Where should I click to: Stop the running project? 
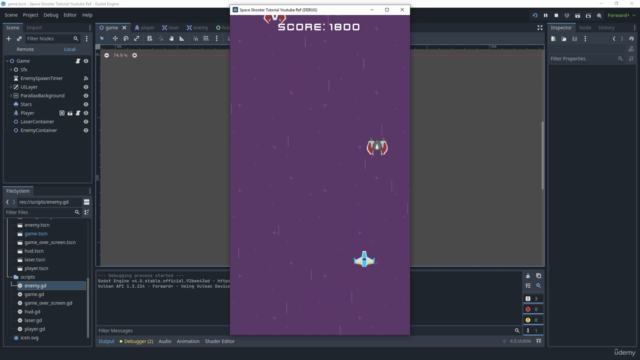click(556, 16)
